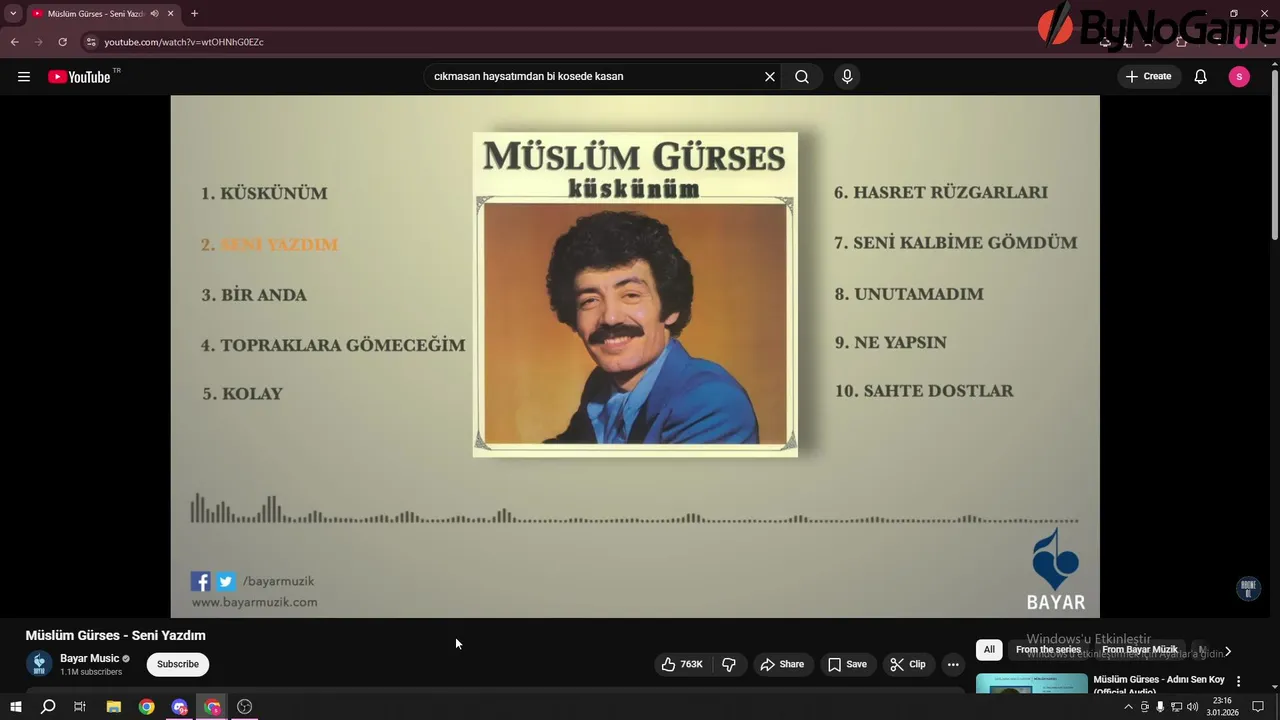Reload the current page
This screenshot has width=1280, height=720.
pyautogui.click(x=62, y=42)
